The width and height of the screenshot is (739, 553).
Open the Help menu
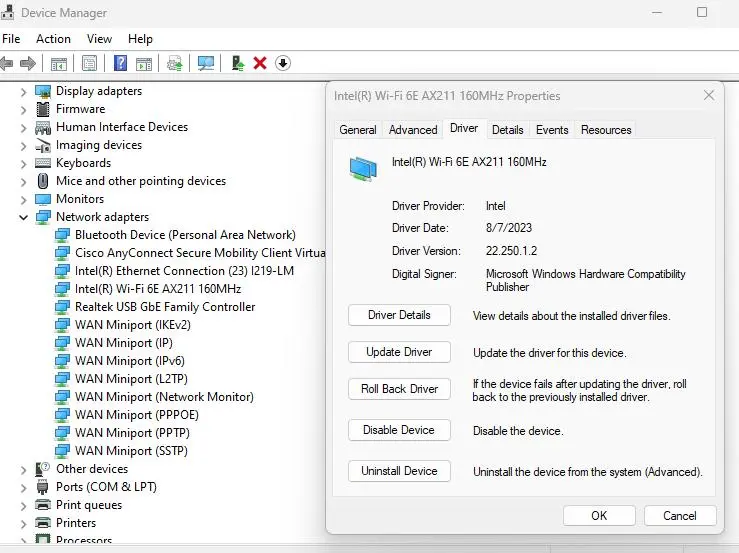(x=140, y=39)
